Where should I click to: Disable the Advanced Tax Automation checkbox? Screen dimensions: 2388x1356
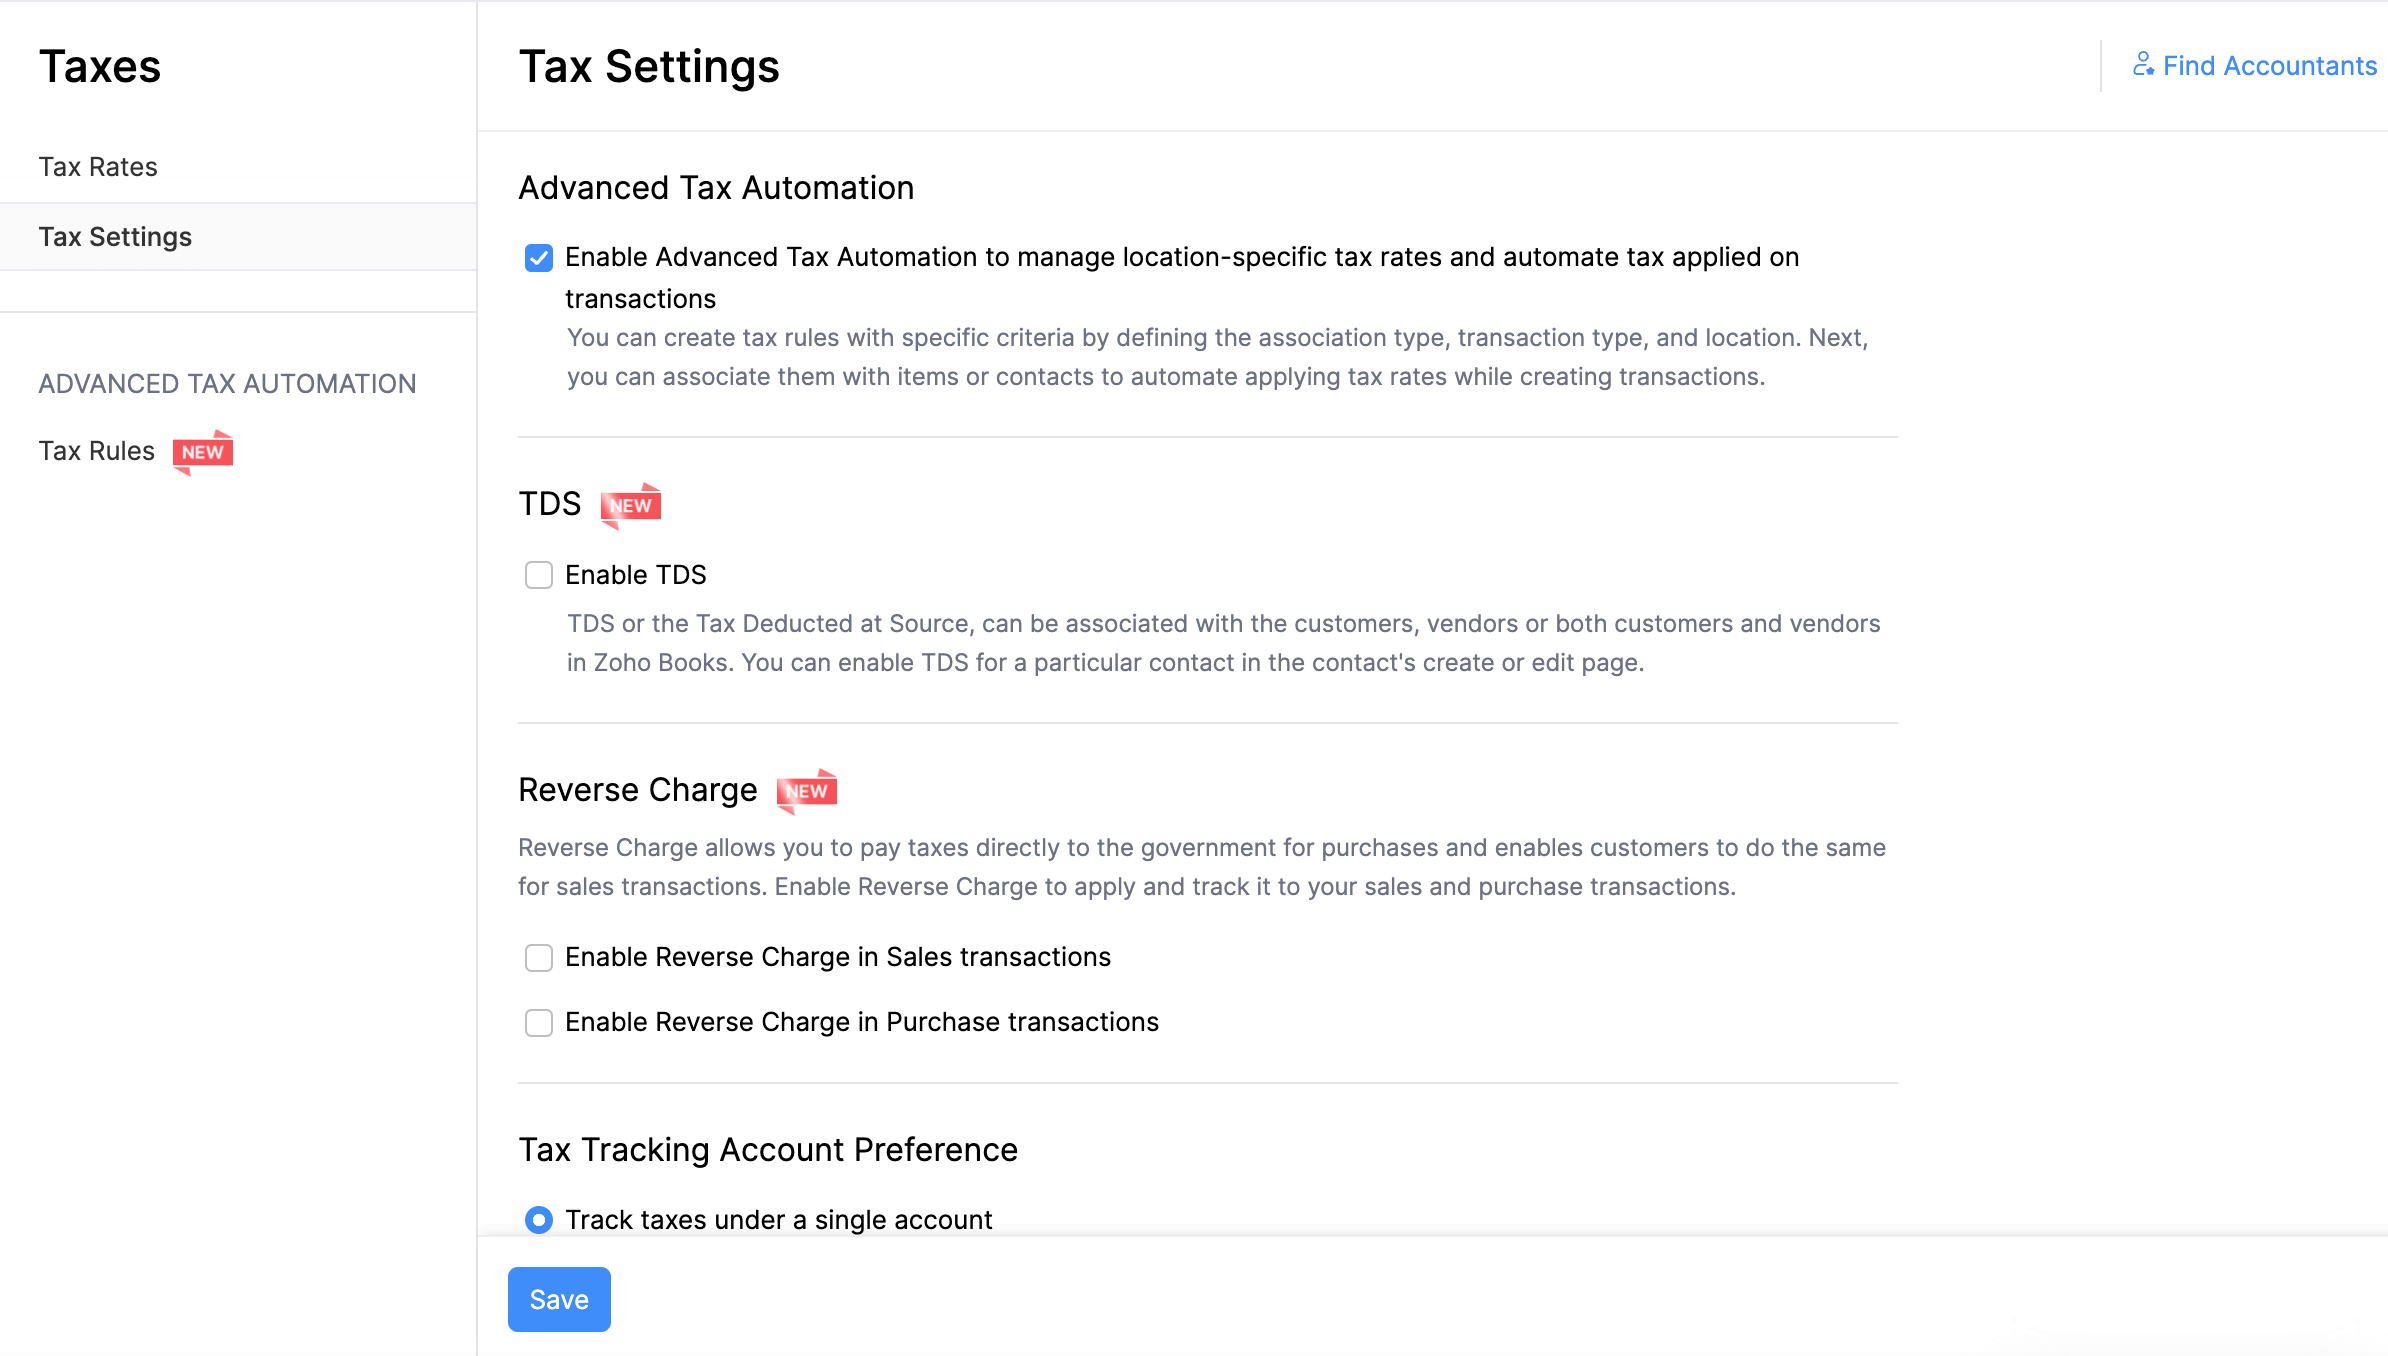(539, 258)
